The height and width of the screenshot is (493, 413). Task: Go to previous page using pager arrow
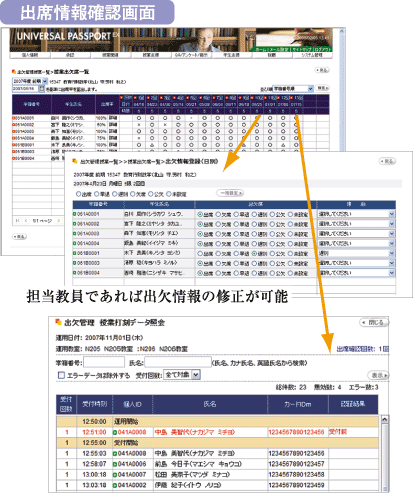click(26, 221)
